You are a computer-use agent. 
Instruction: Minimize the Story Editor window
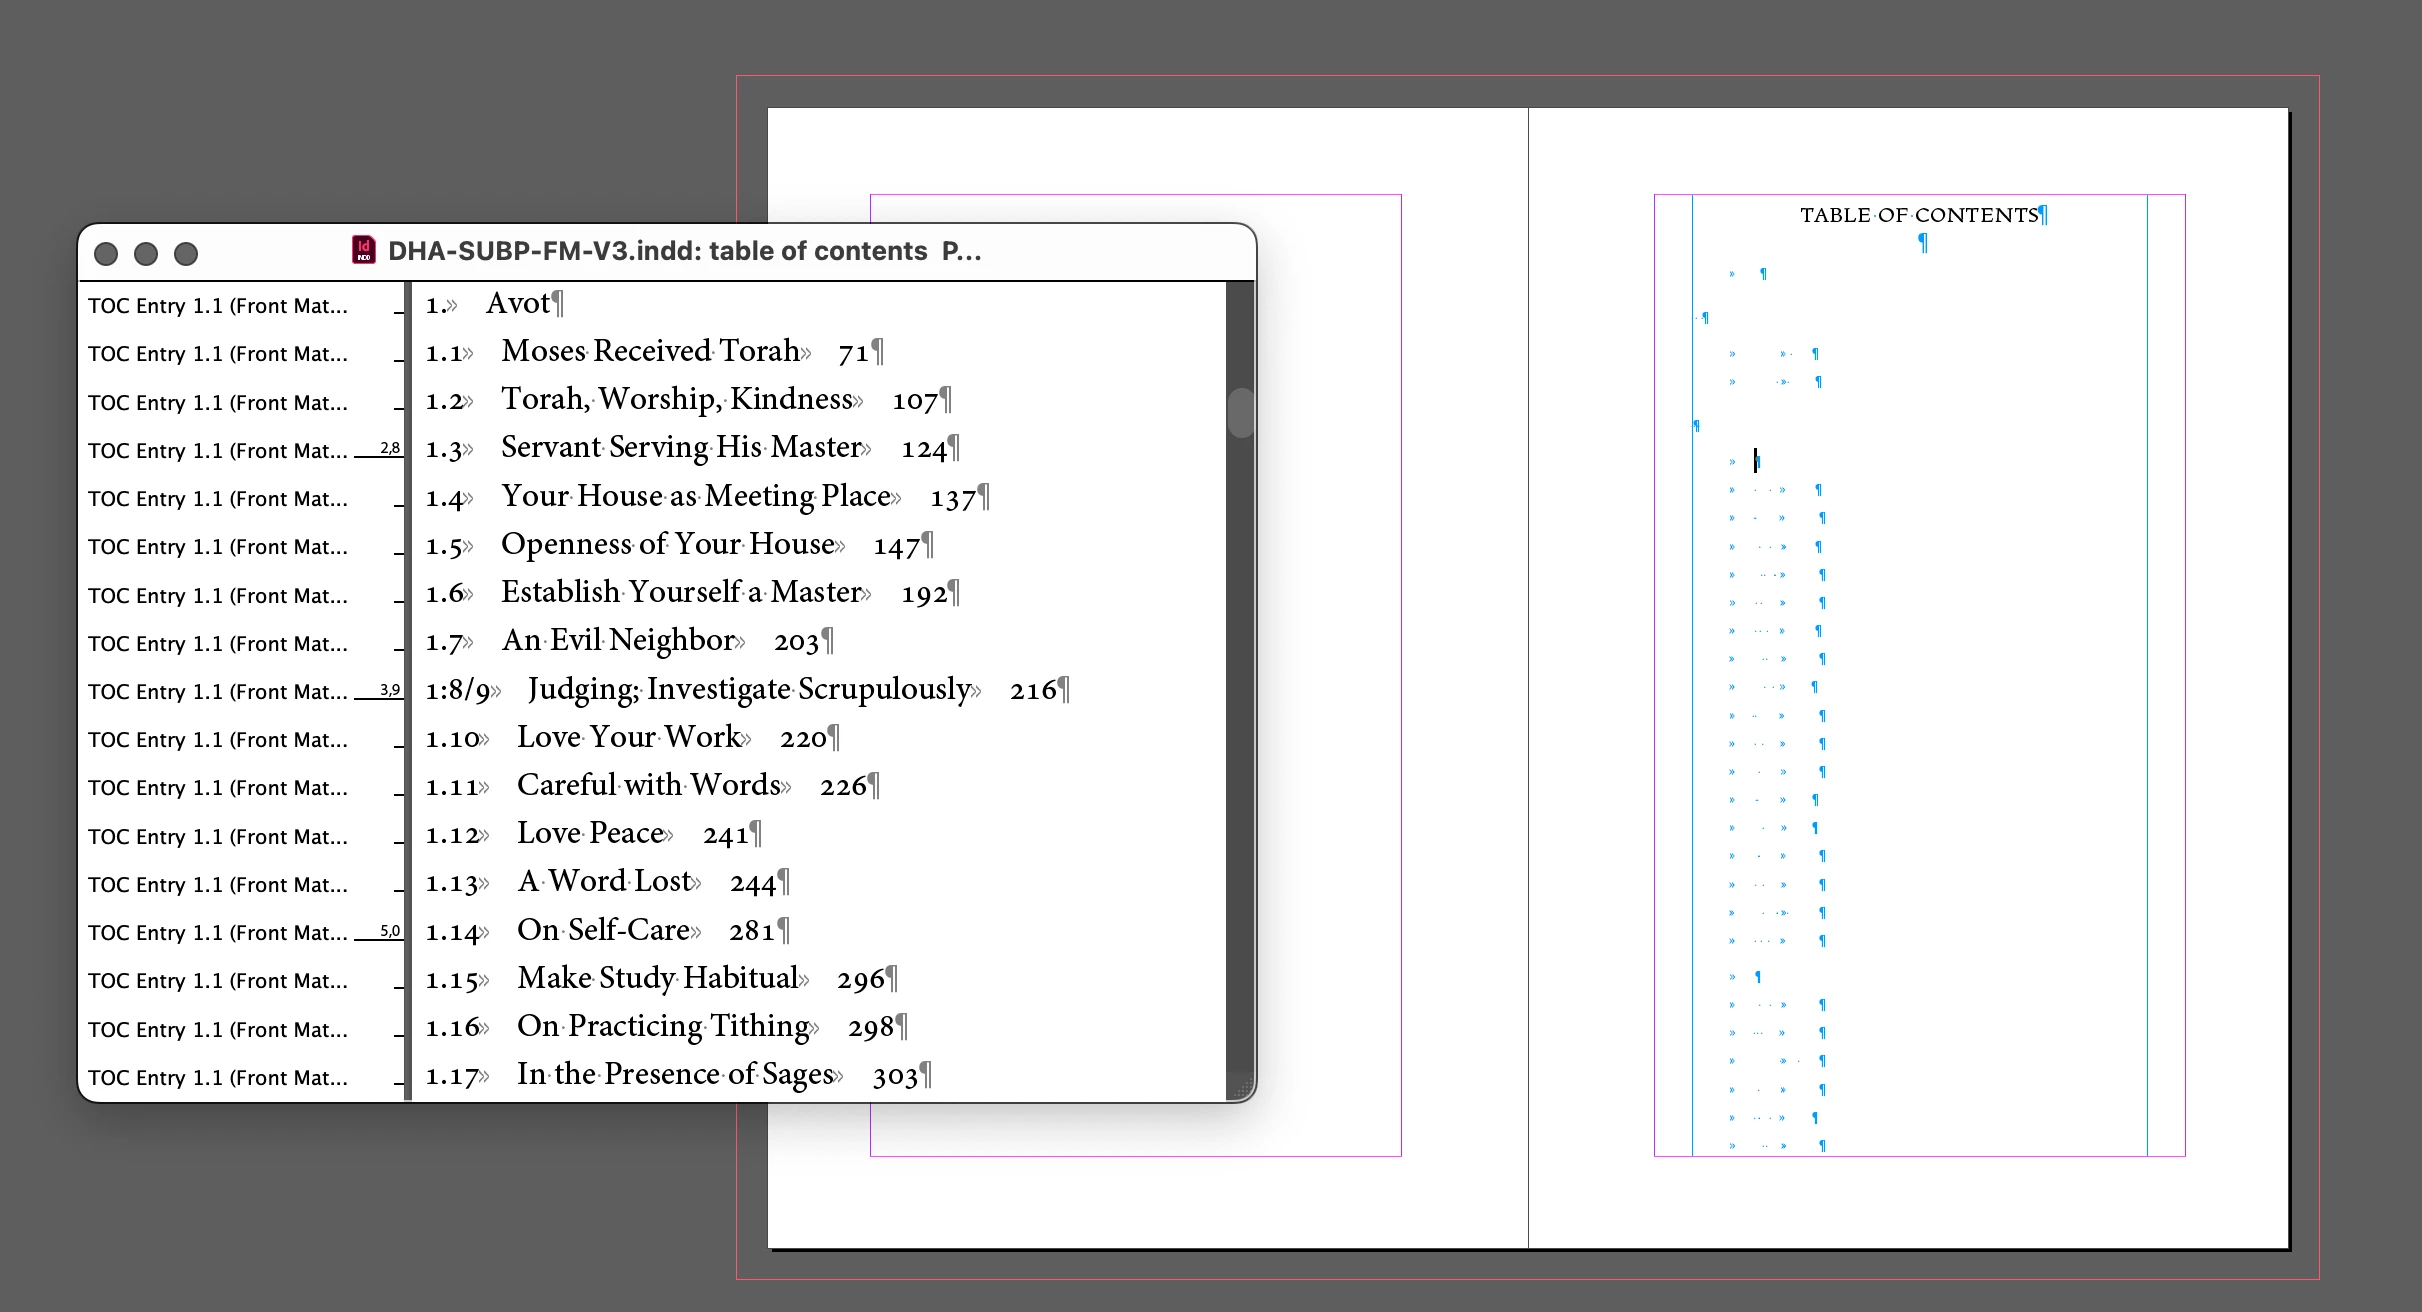coord(146,254)
